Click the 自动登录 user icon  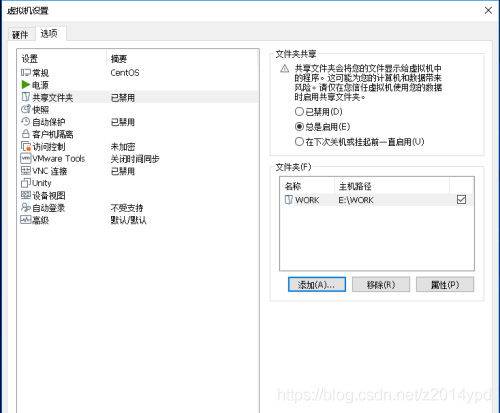(x=26, y=208)
